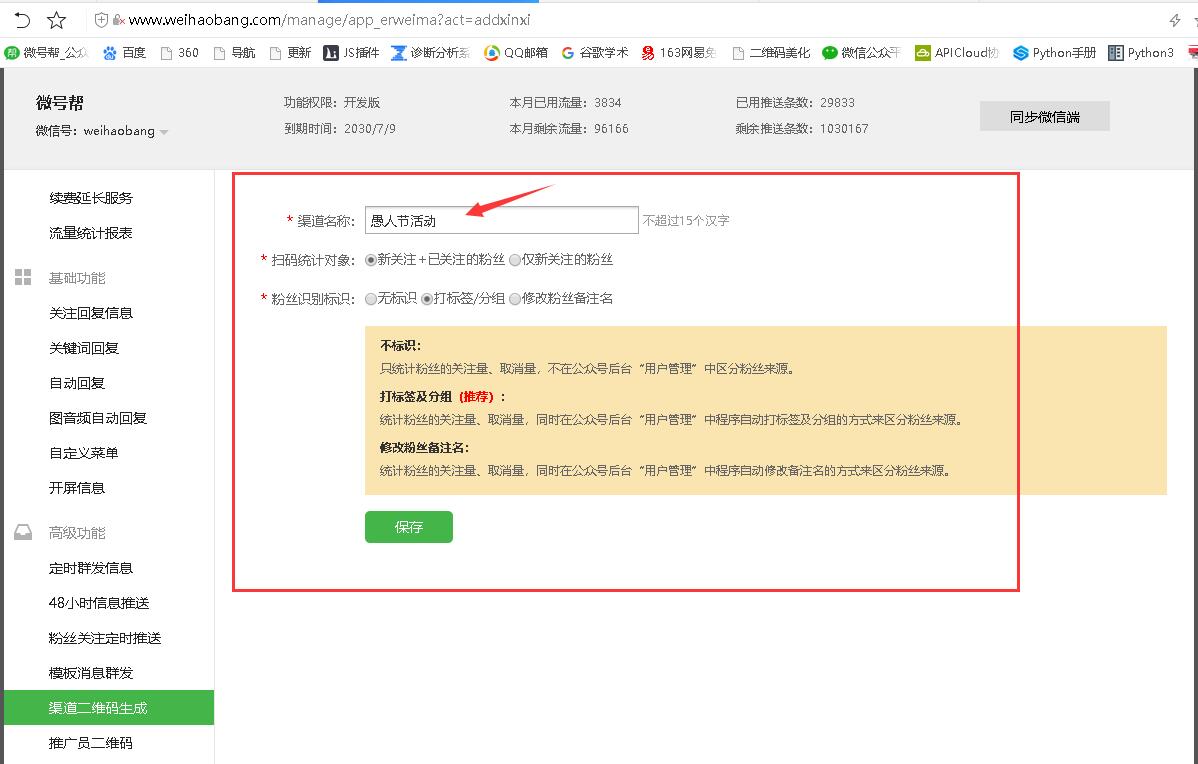1198x764 pixels.
Task: Choose 修改粉丝备注名 radio button
Action: pyautogui.click(x=515, y=299)
